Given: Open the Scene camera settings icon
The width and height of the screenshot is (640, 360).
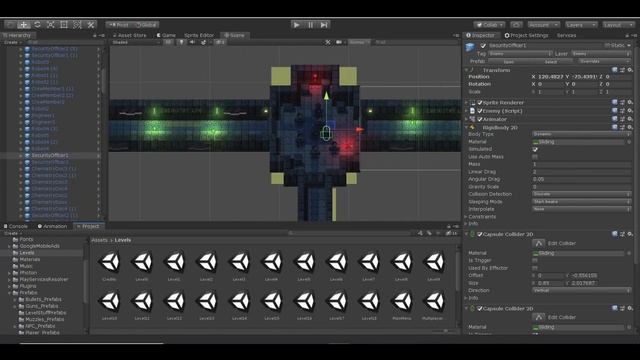Looking at the screenshot, I should pyautogui.click(x=339, y=42).
